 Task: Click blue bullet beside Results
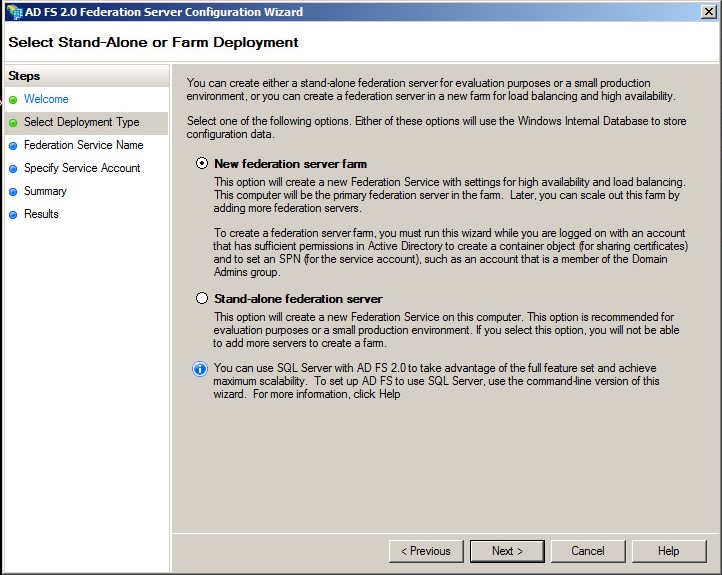(13, 215)
